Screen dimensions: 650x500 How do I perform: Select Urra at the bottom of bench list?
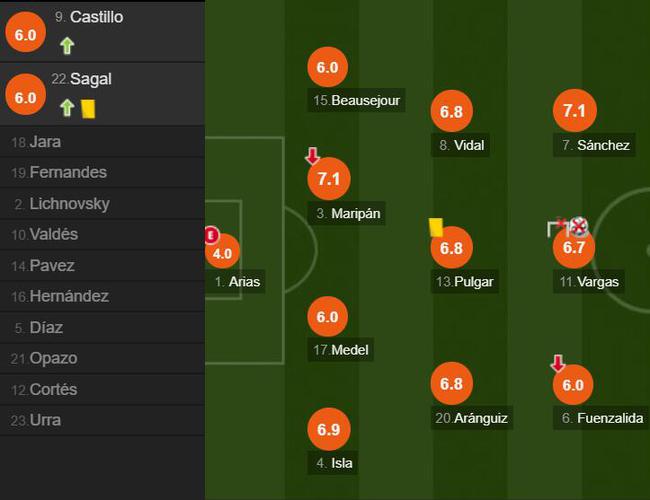coord(102,420)
